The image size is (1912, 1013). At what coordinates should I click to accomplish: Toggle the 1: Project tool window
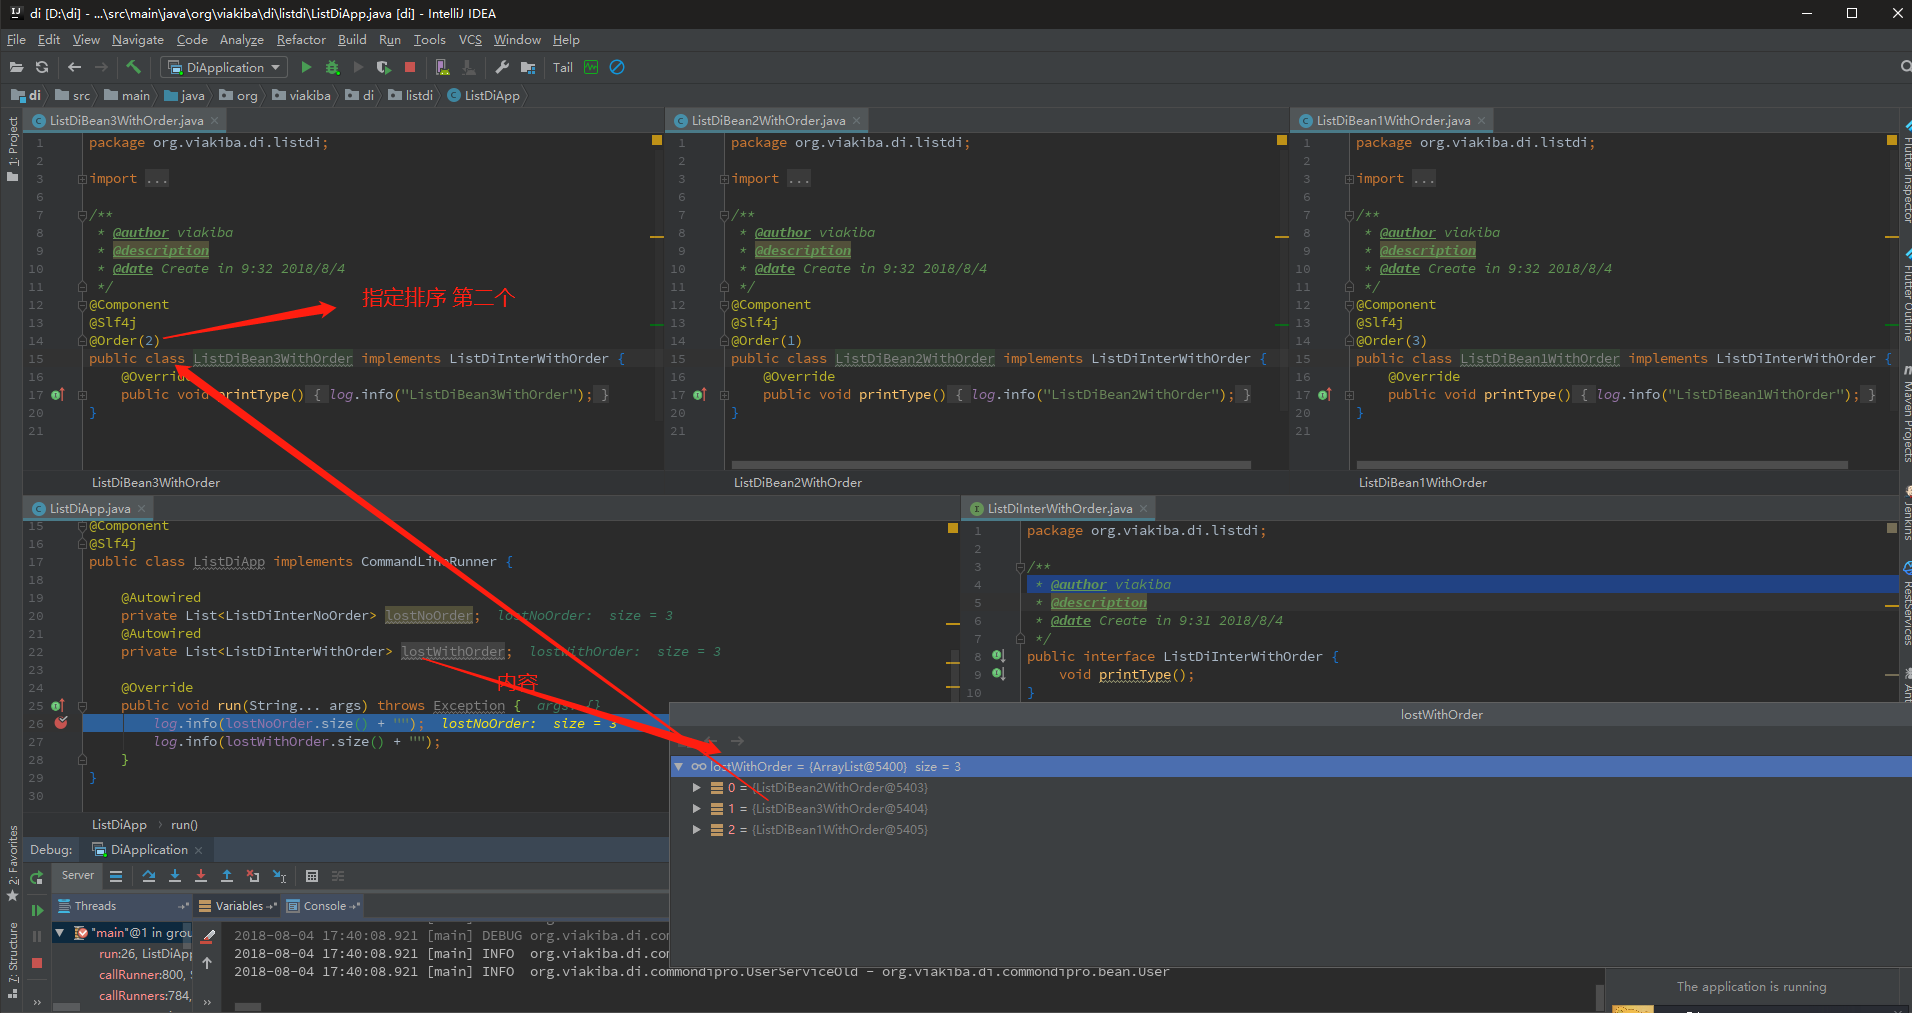(x=13, y=150)
